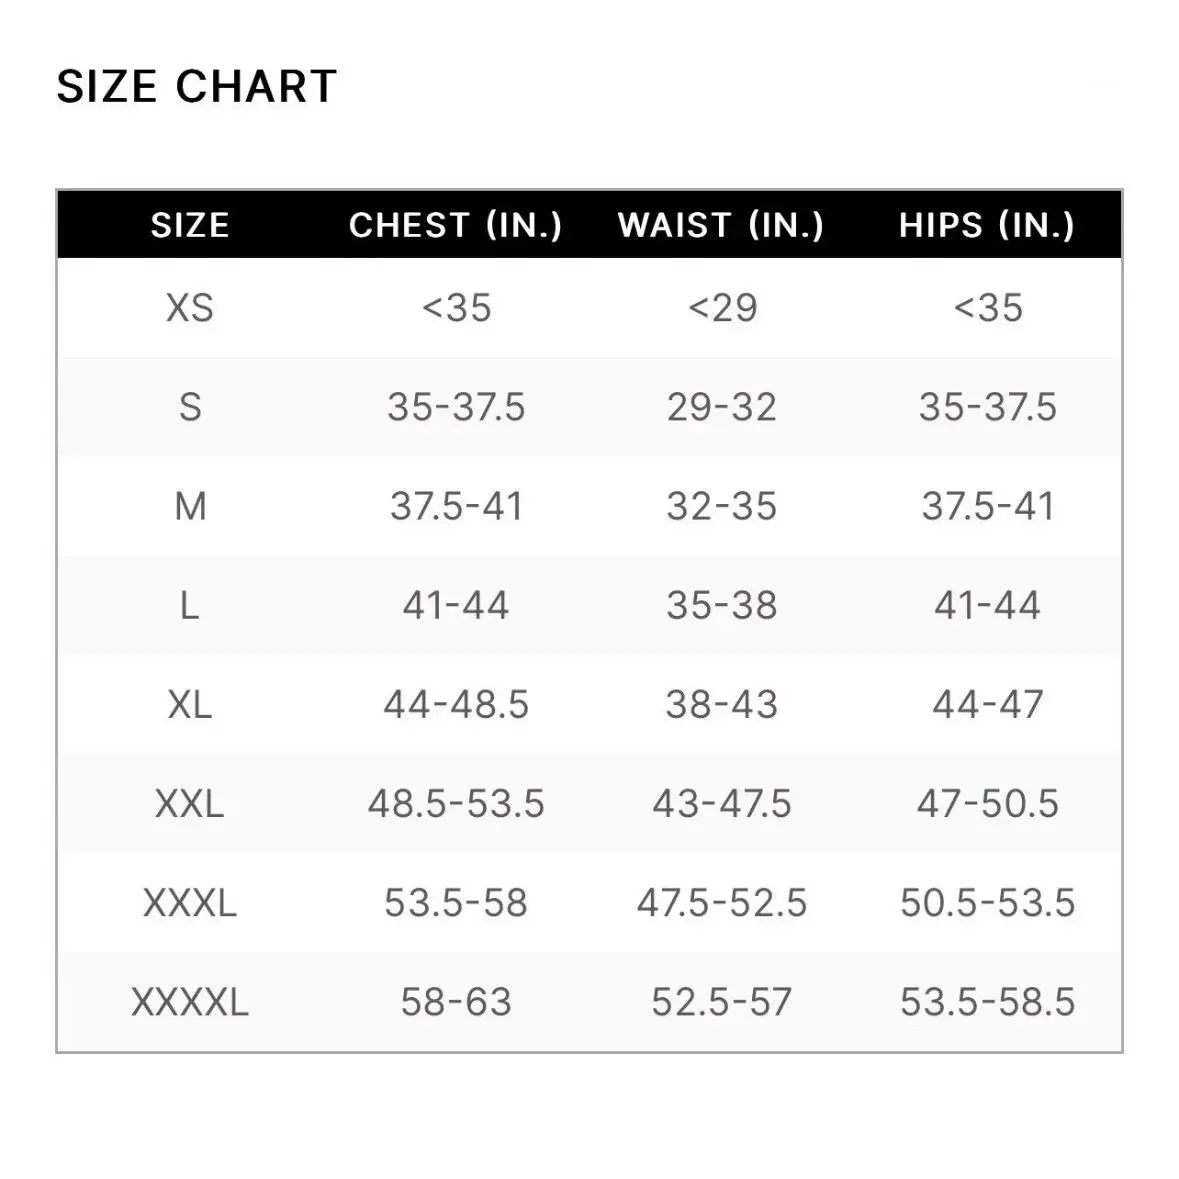Select the XXXXL size row label
This screenshot has height=1179, width=1179.
pos(190,1001)
